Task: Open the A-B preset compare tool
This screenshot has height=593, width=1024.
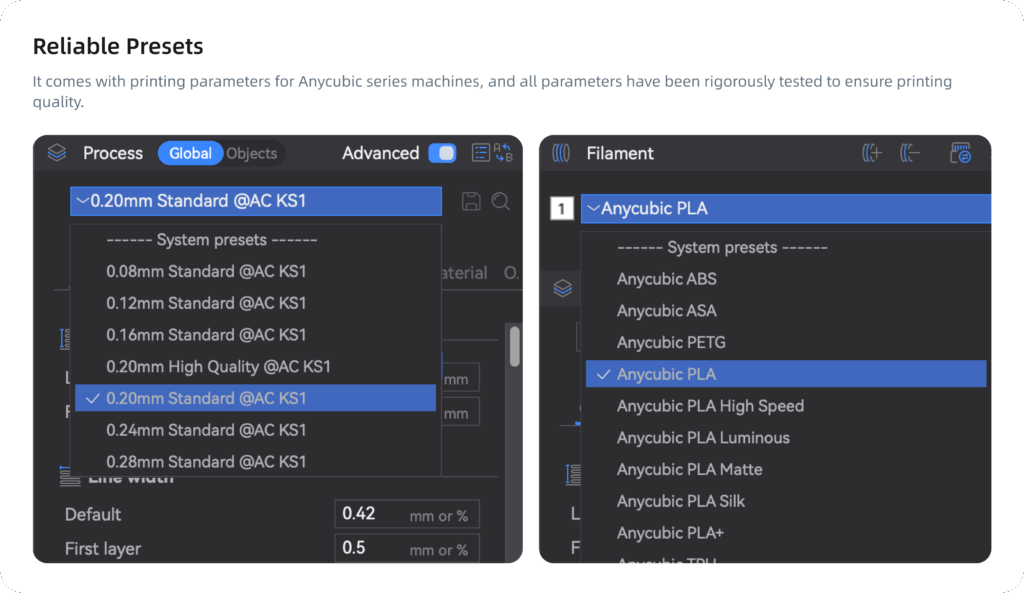Action: (504, 153)
